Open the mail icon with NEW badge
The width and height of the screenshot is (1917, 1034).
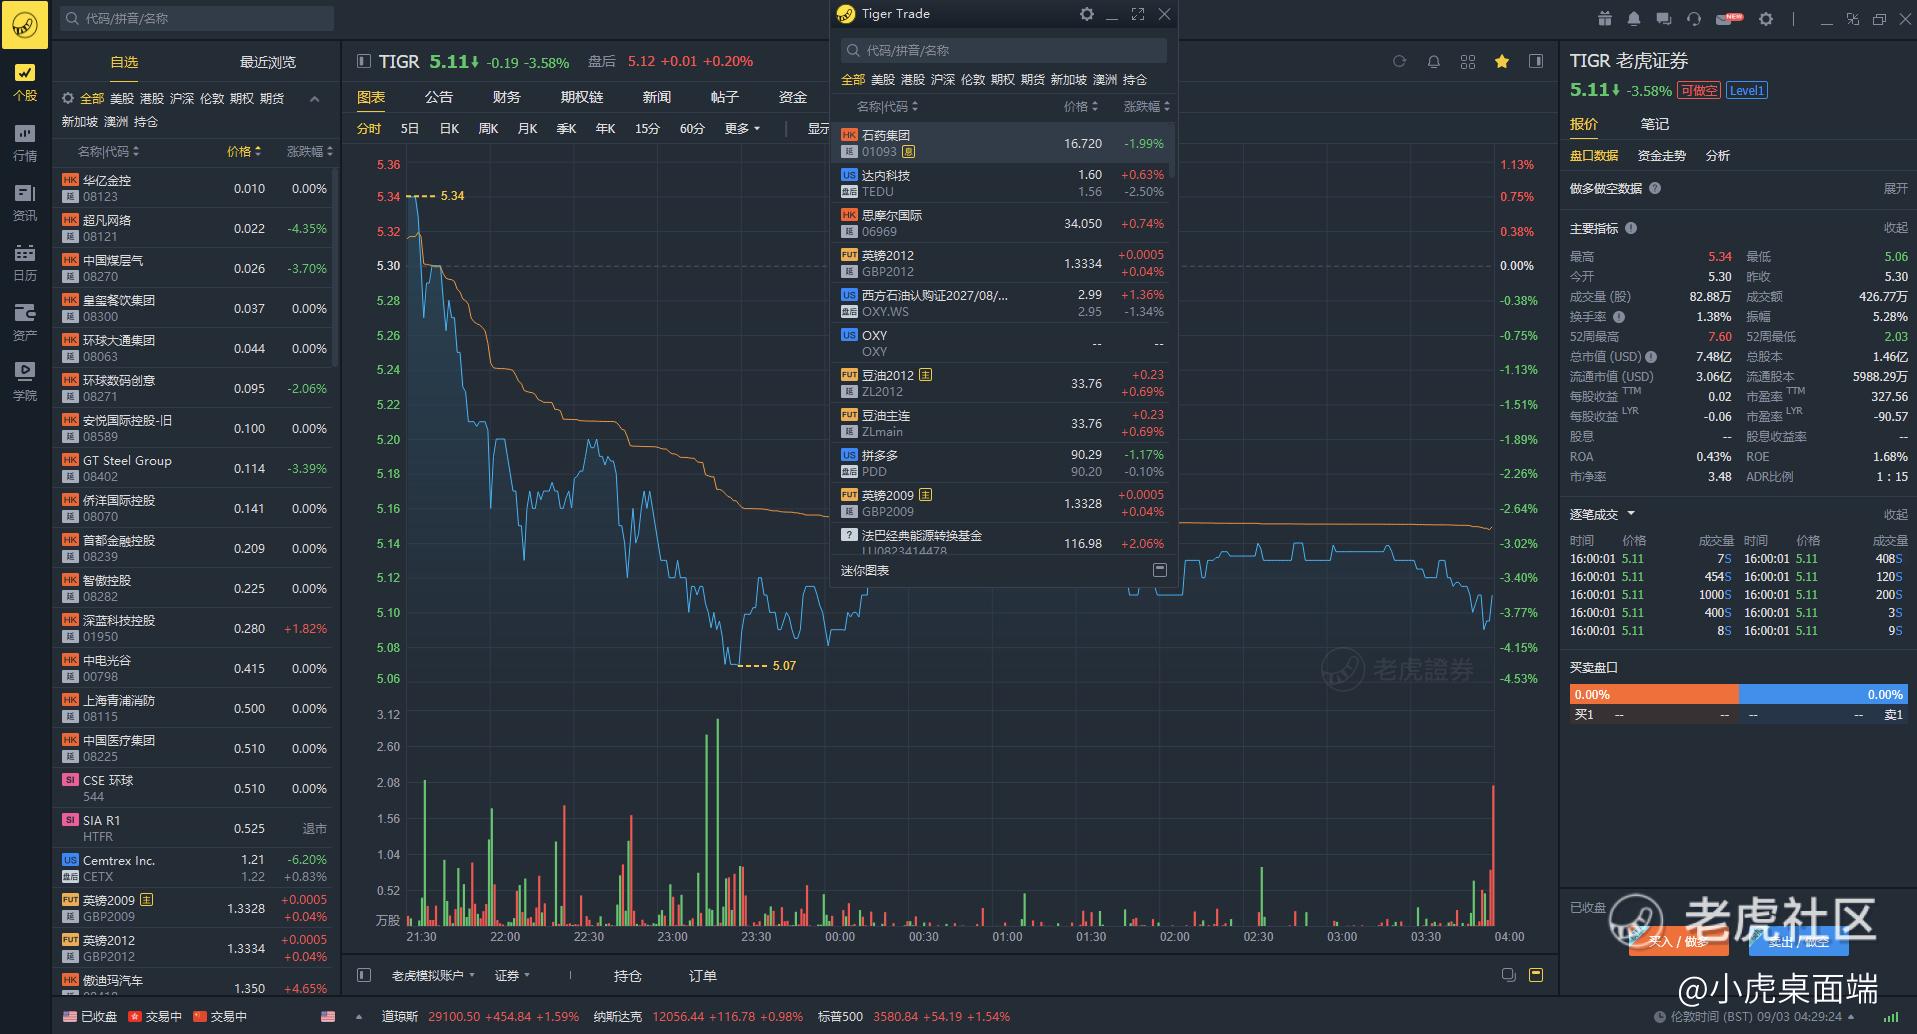1729,18
